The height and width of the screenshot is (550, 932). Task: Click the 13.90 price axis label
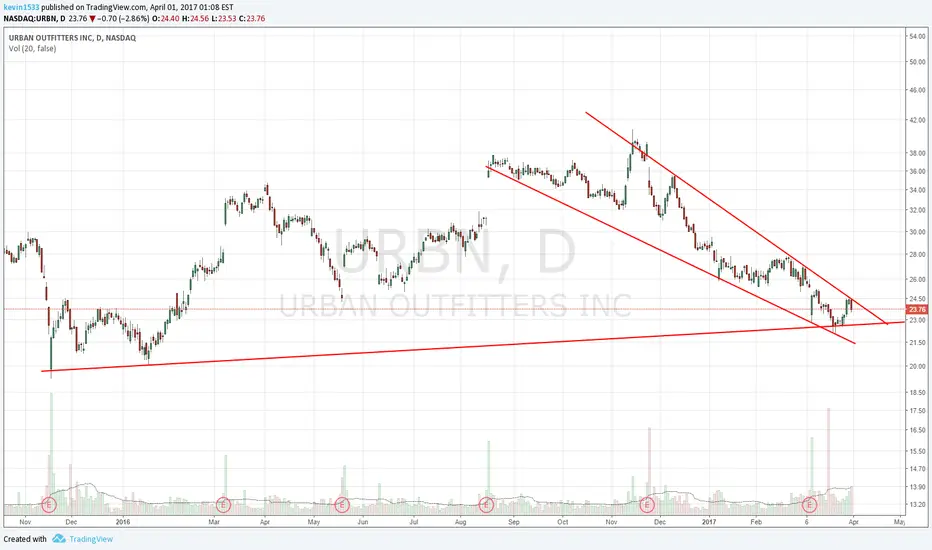(x=917, y=487)
